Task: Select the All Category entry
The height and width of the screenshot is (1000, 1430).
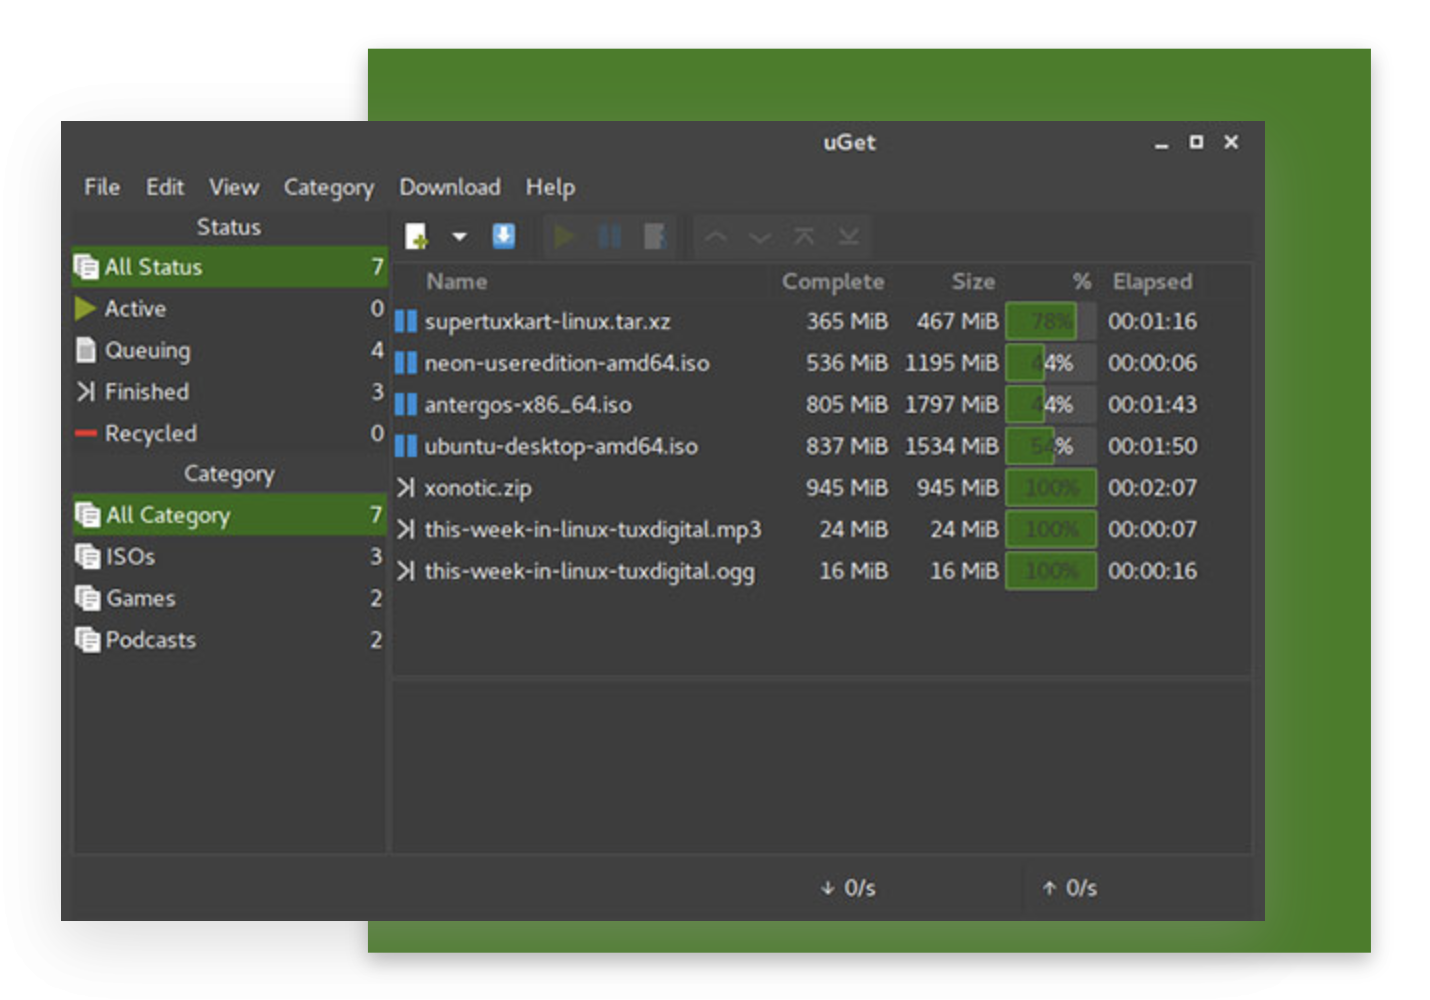Action: coord(230,515)
